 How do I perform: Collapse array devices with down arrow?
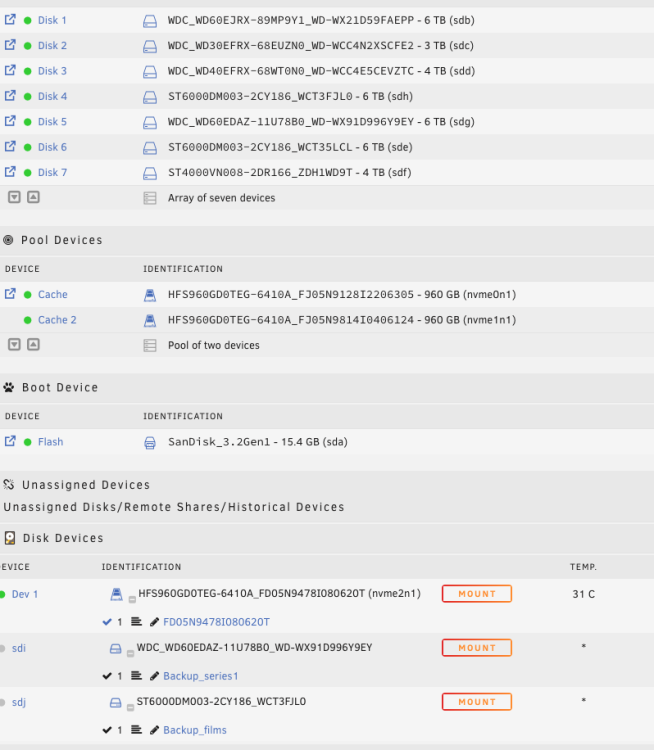[14, 197]
